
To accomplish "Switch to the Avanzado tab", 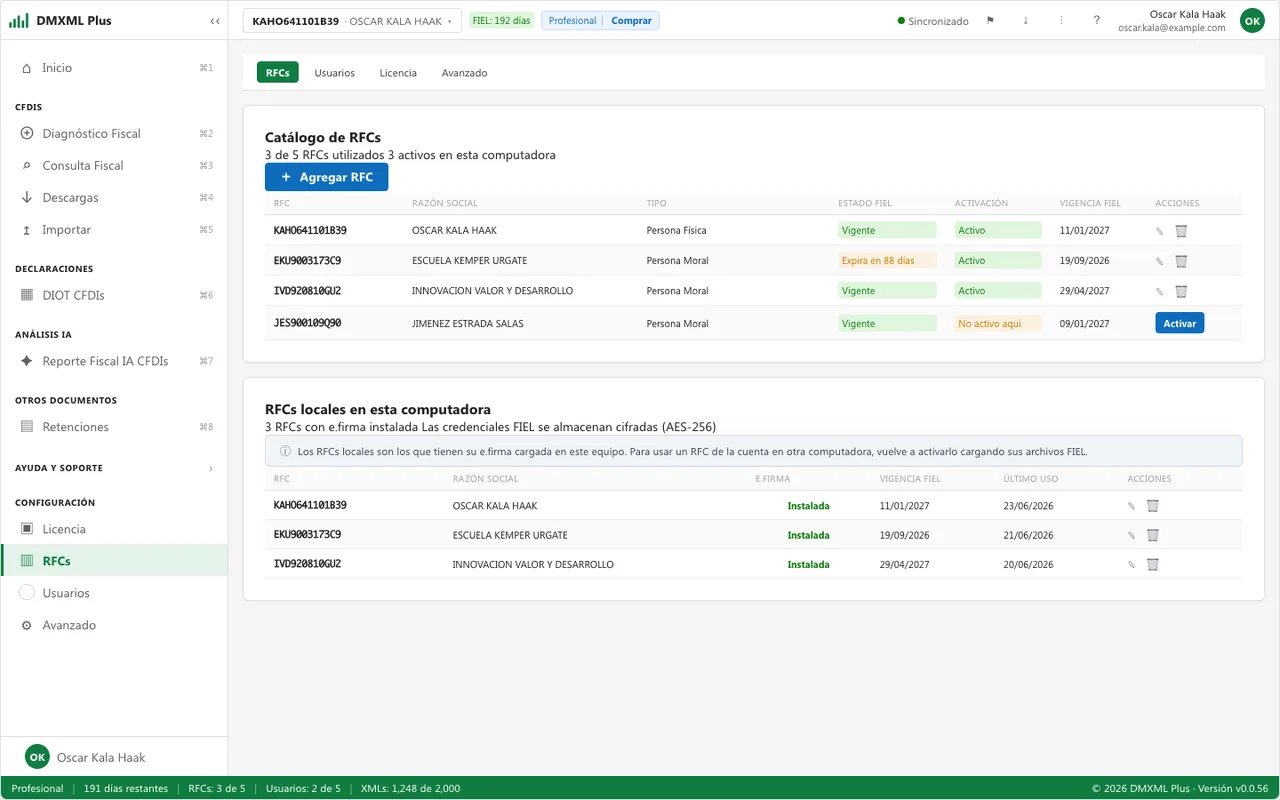I will [x=465, y=73].
